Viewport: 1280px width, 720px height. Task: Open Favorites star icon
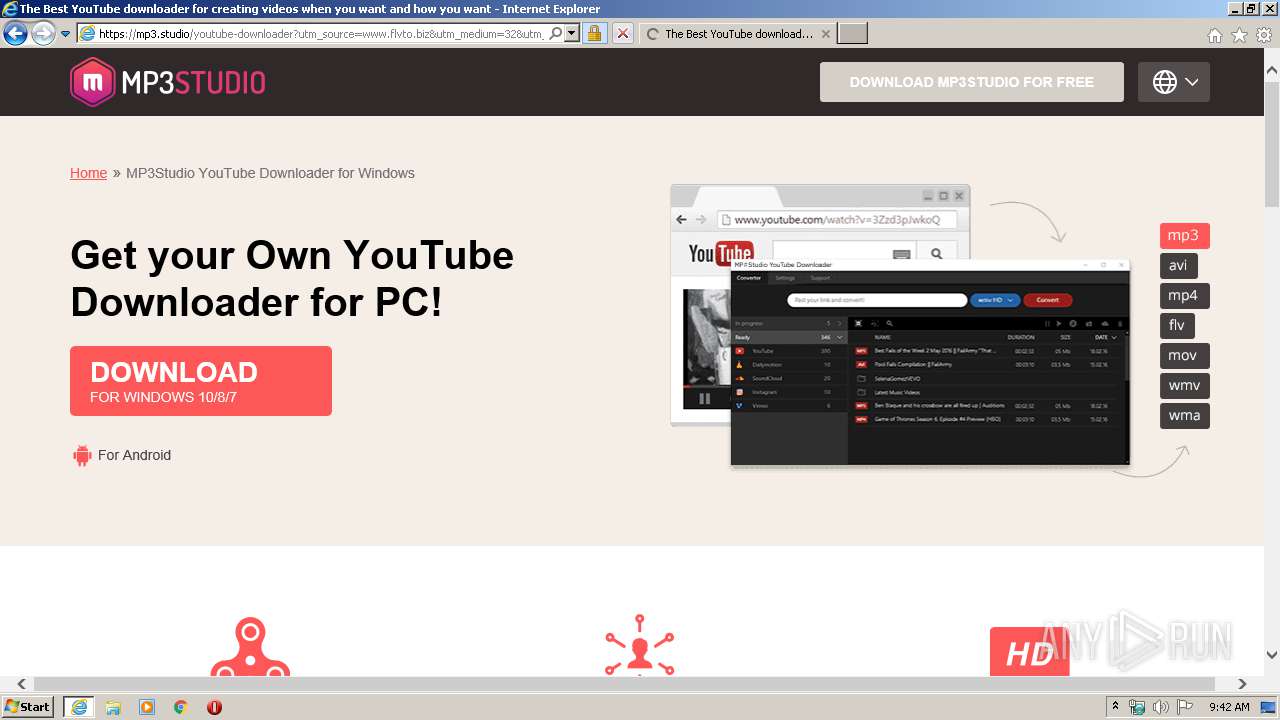click(1239, 35)
